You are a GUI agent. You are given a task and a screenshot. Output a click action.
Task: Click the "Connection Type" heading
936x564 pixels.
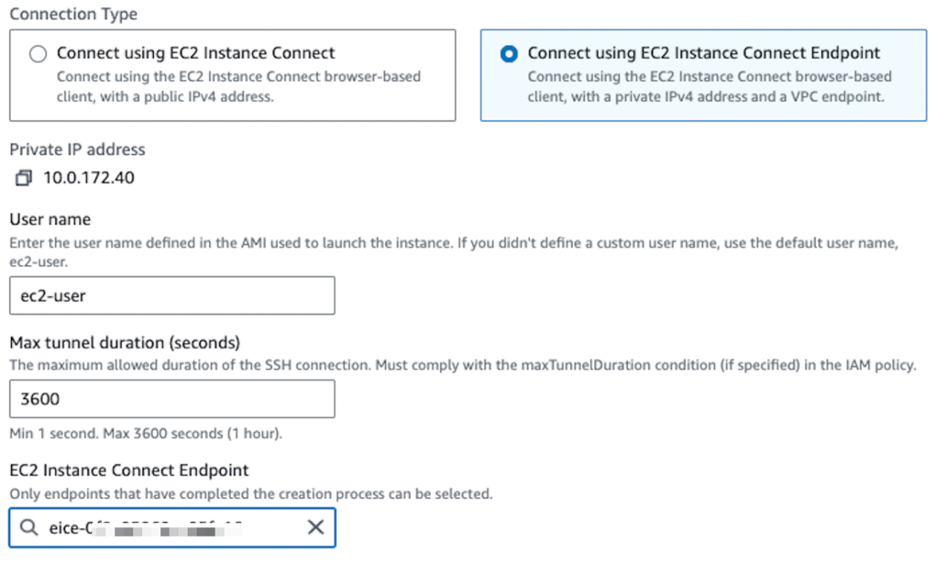[x=74, y=14]
